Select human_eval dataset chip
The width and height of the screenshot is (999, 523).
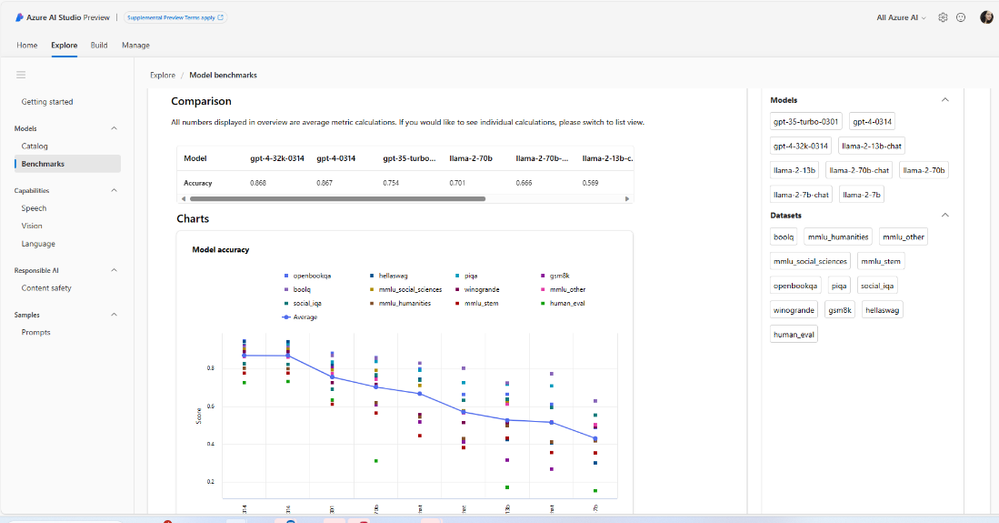point(794,334)
